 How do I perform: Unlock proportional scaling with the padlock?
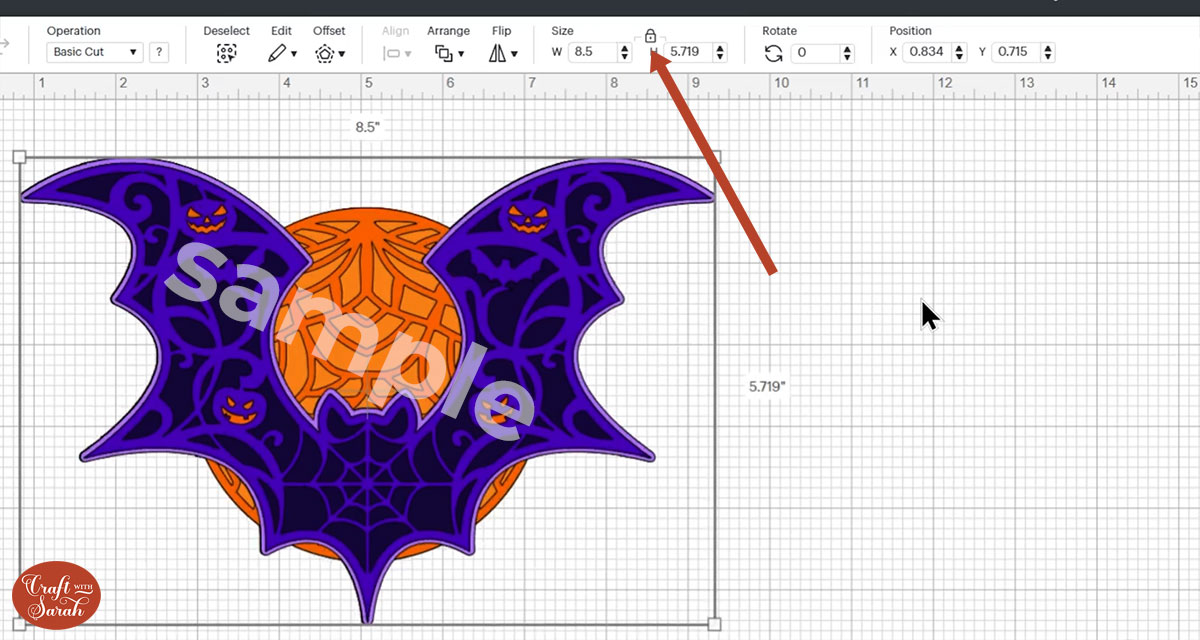pyautogui.click(x=651, y=34)
